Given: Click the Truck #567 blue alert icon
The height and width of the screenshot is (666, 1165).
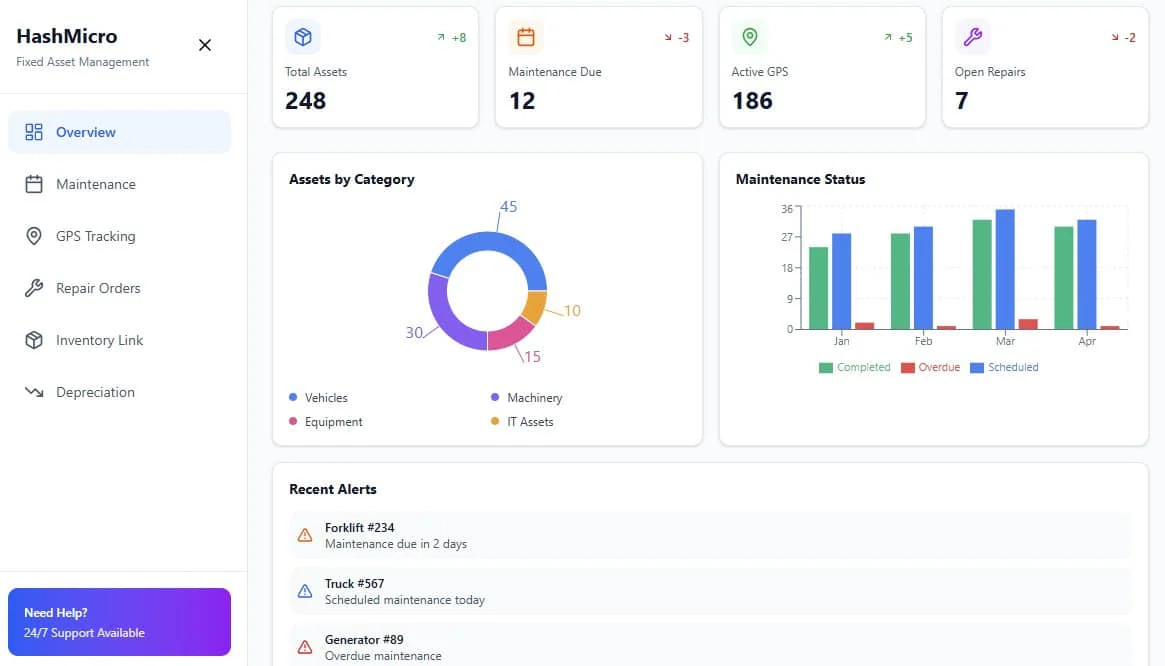Looking at the screenshot, I should click(x=305, y=591).
